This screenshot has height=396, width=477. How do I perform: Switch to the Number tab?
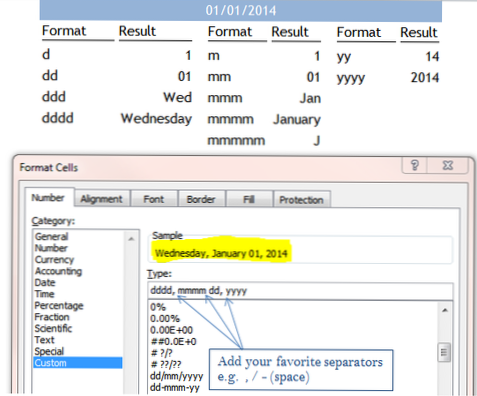48,198
